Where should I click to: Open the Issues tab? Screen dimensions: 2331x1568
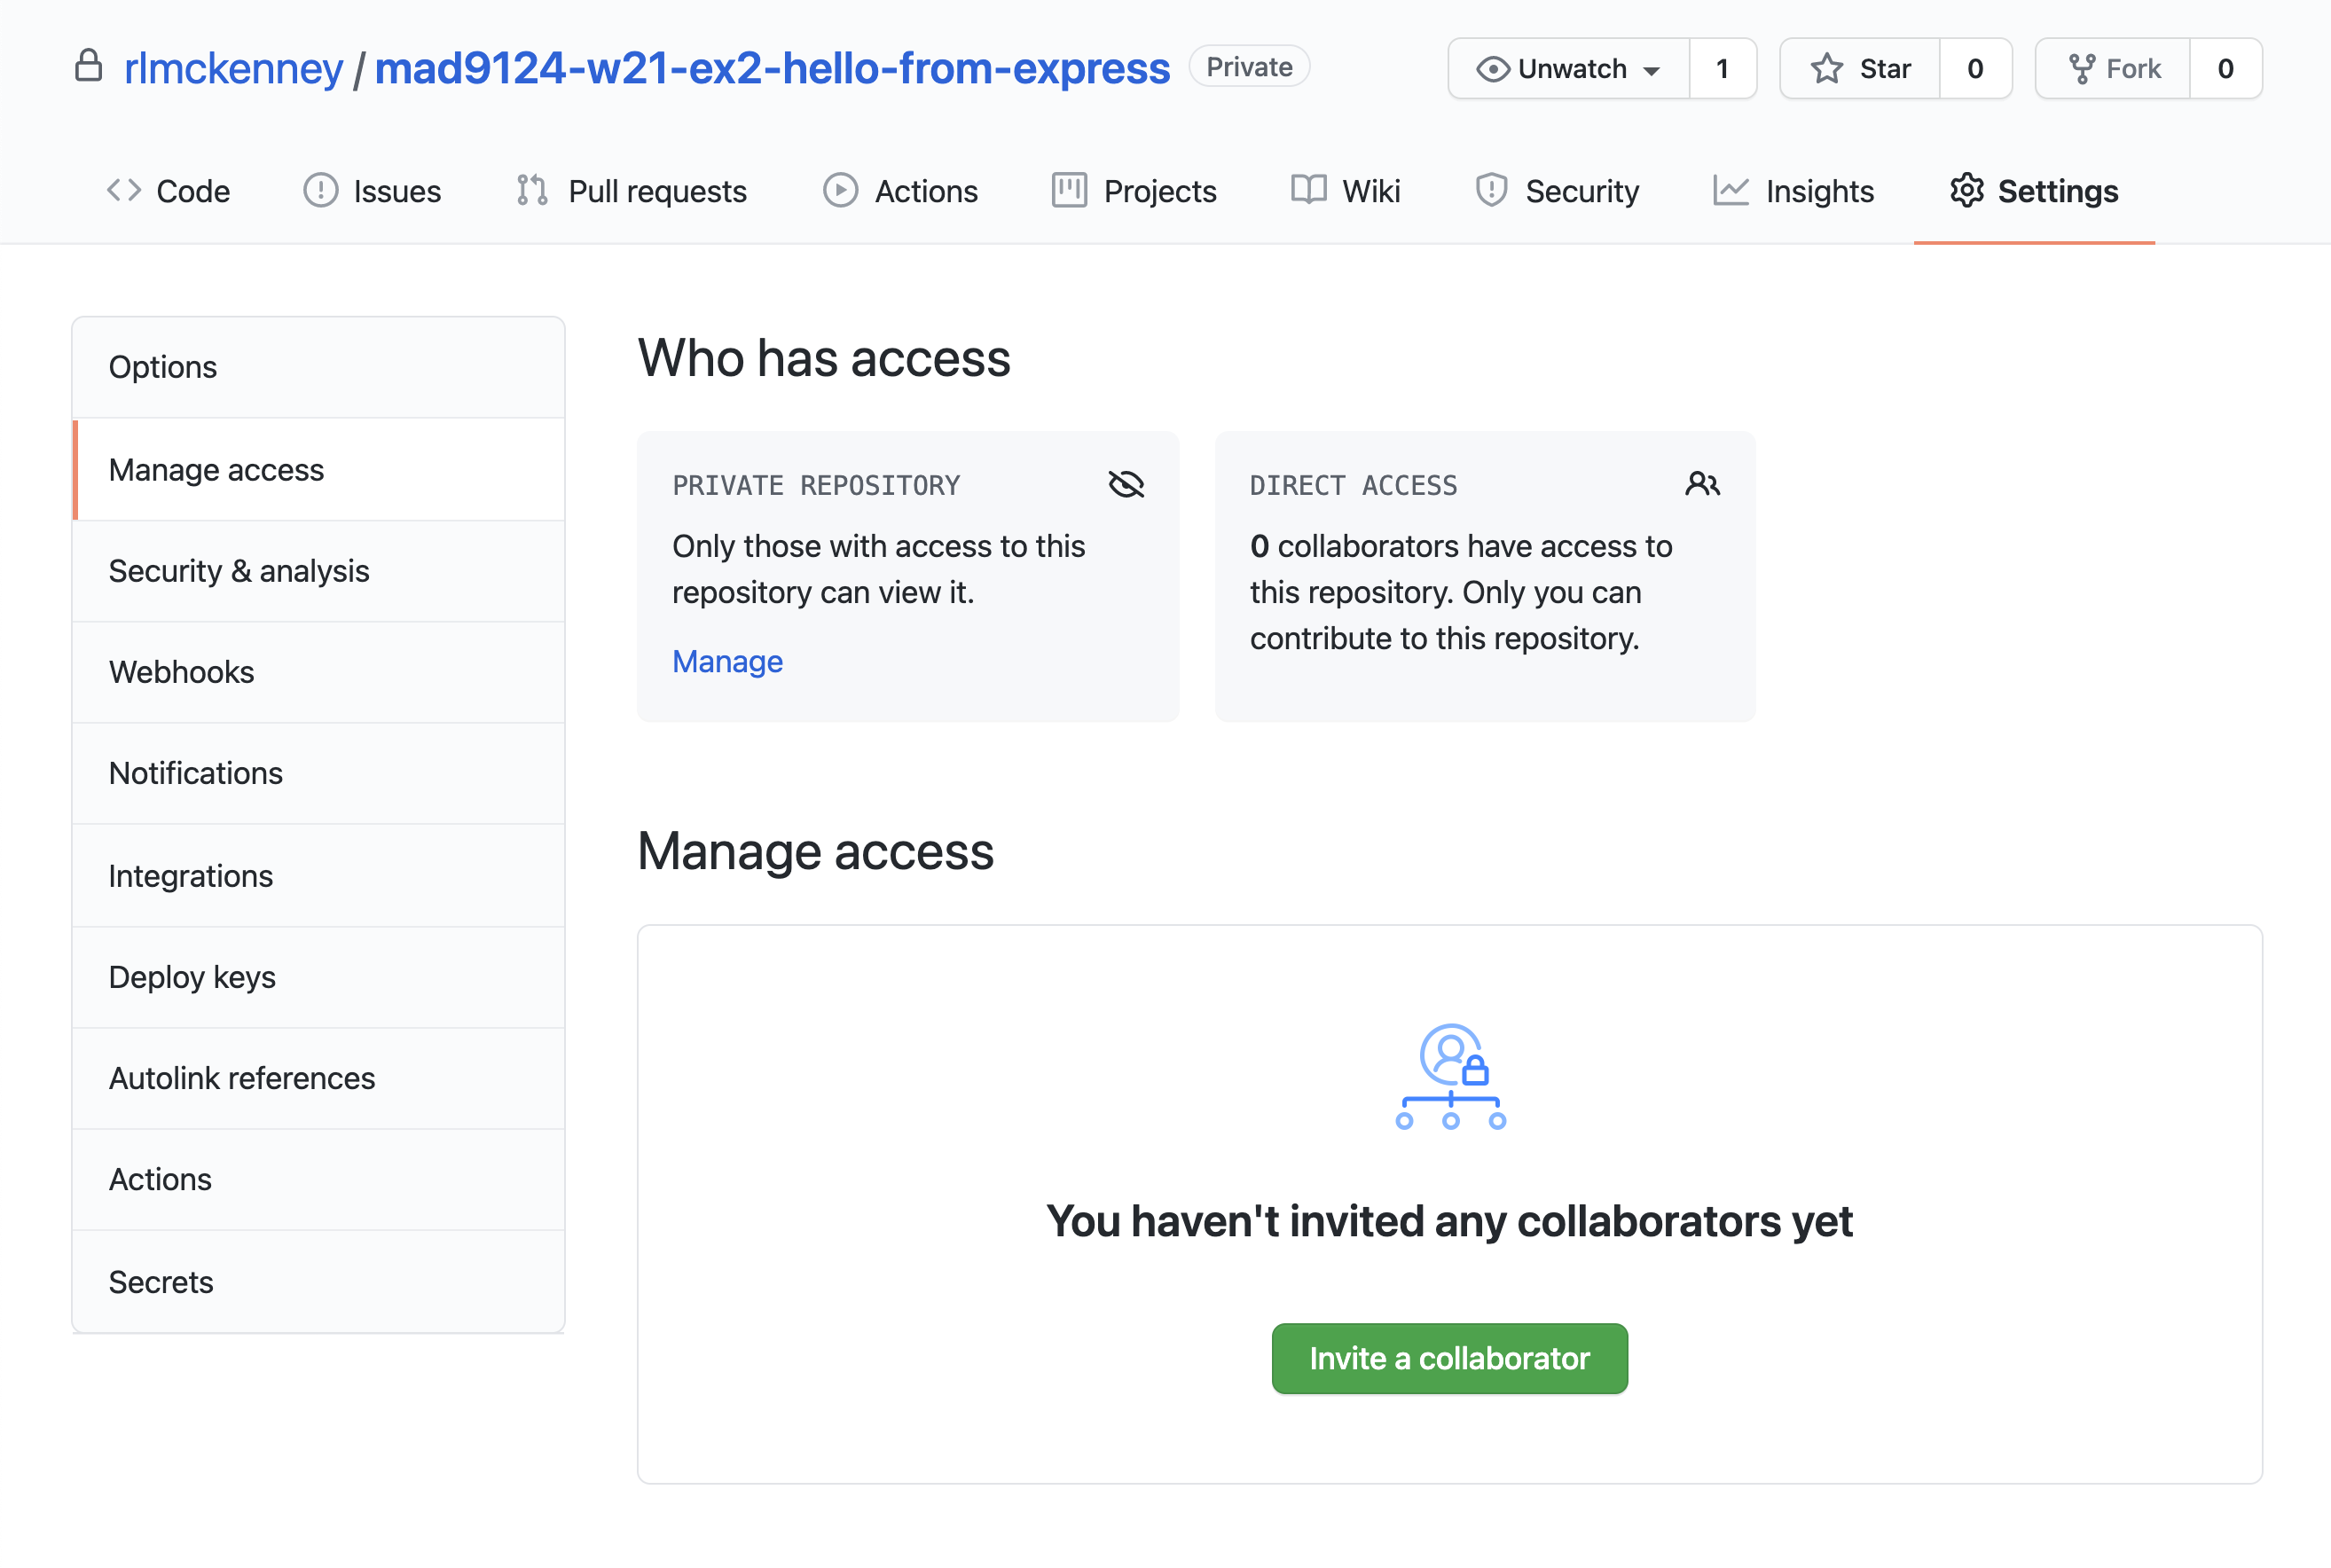(372, 190)
